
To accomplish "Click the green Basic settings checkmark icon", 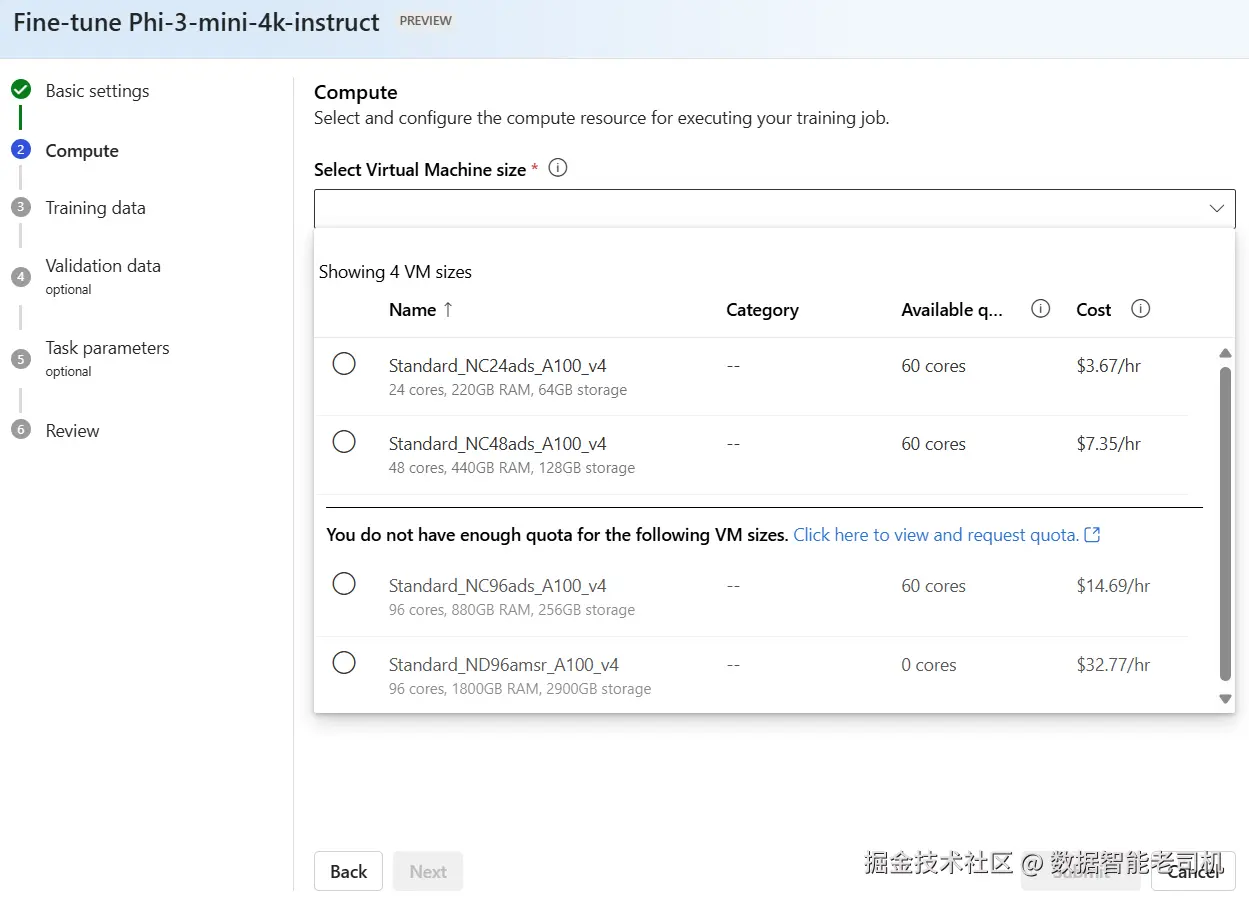I will (21, 90).
